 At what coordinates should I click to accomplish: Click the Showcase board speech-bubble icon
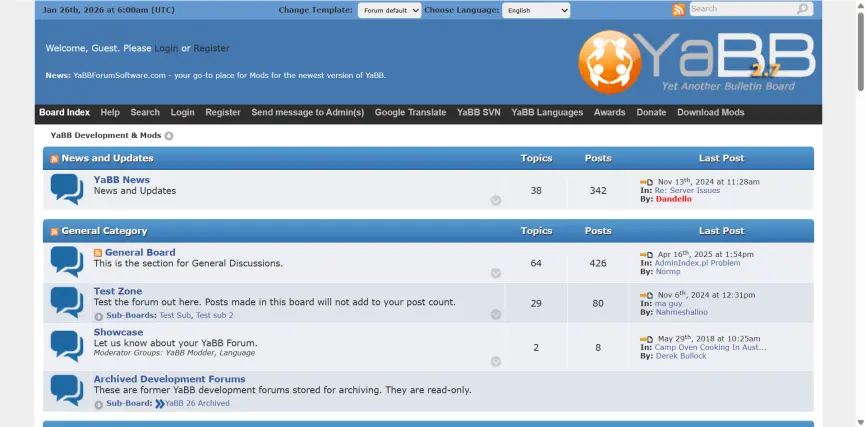coord(67,346)
